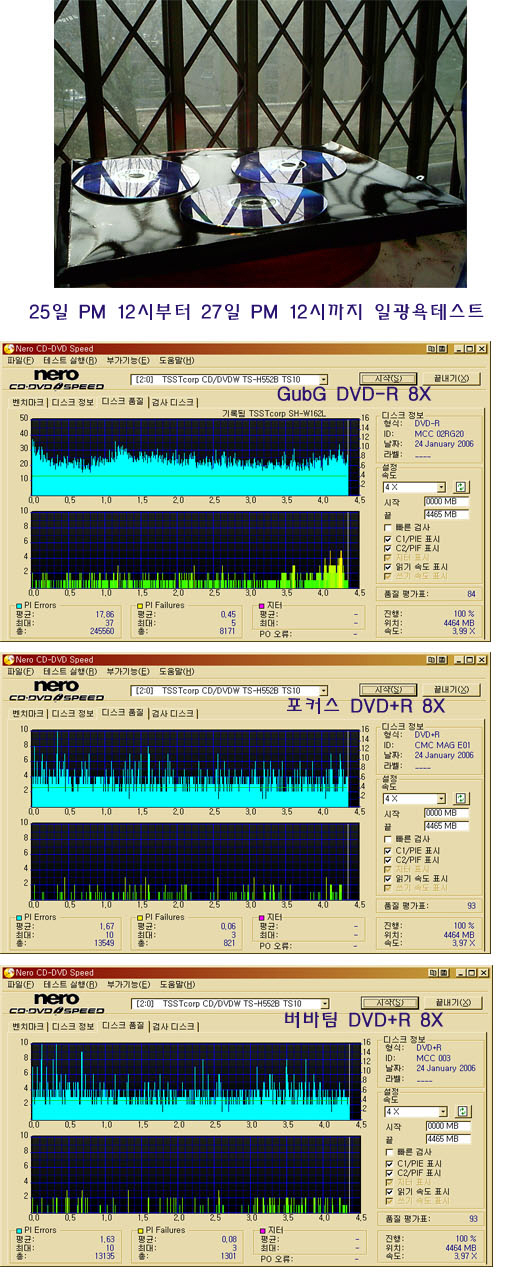Screen dimensions: 530x1276
Task: Click the Nero app icon in 포커스 DVD+R window title bar
Action: [9, 659]
